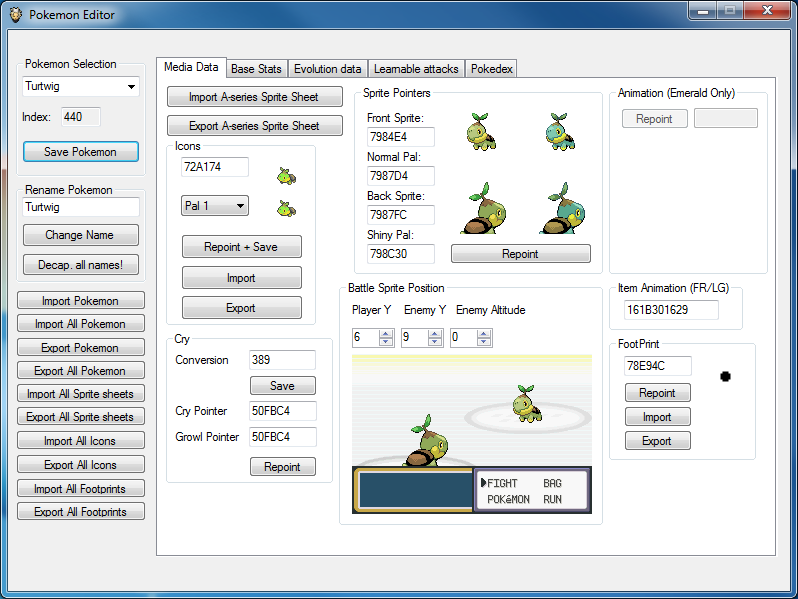Decrease Enemy Altitude with down arrow

pos(484,341)
